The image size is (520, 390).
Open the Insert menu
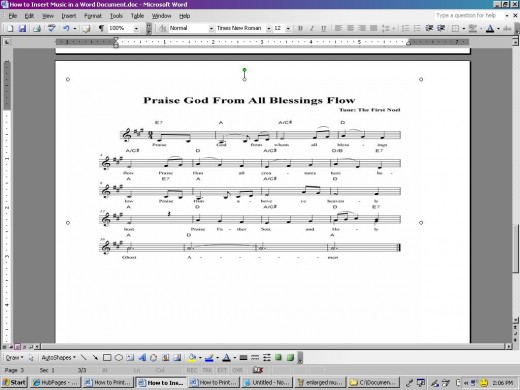69,16
